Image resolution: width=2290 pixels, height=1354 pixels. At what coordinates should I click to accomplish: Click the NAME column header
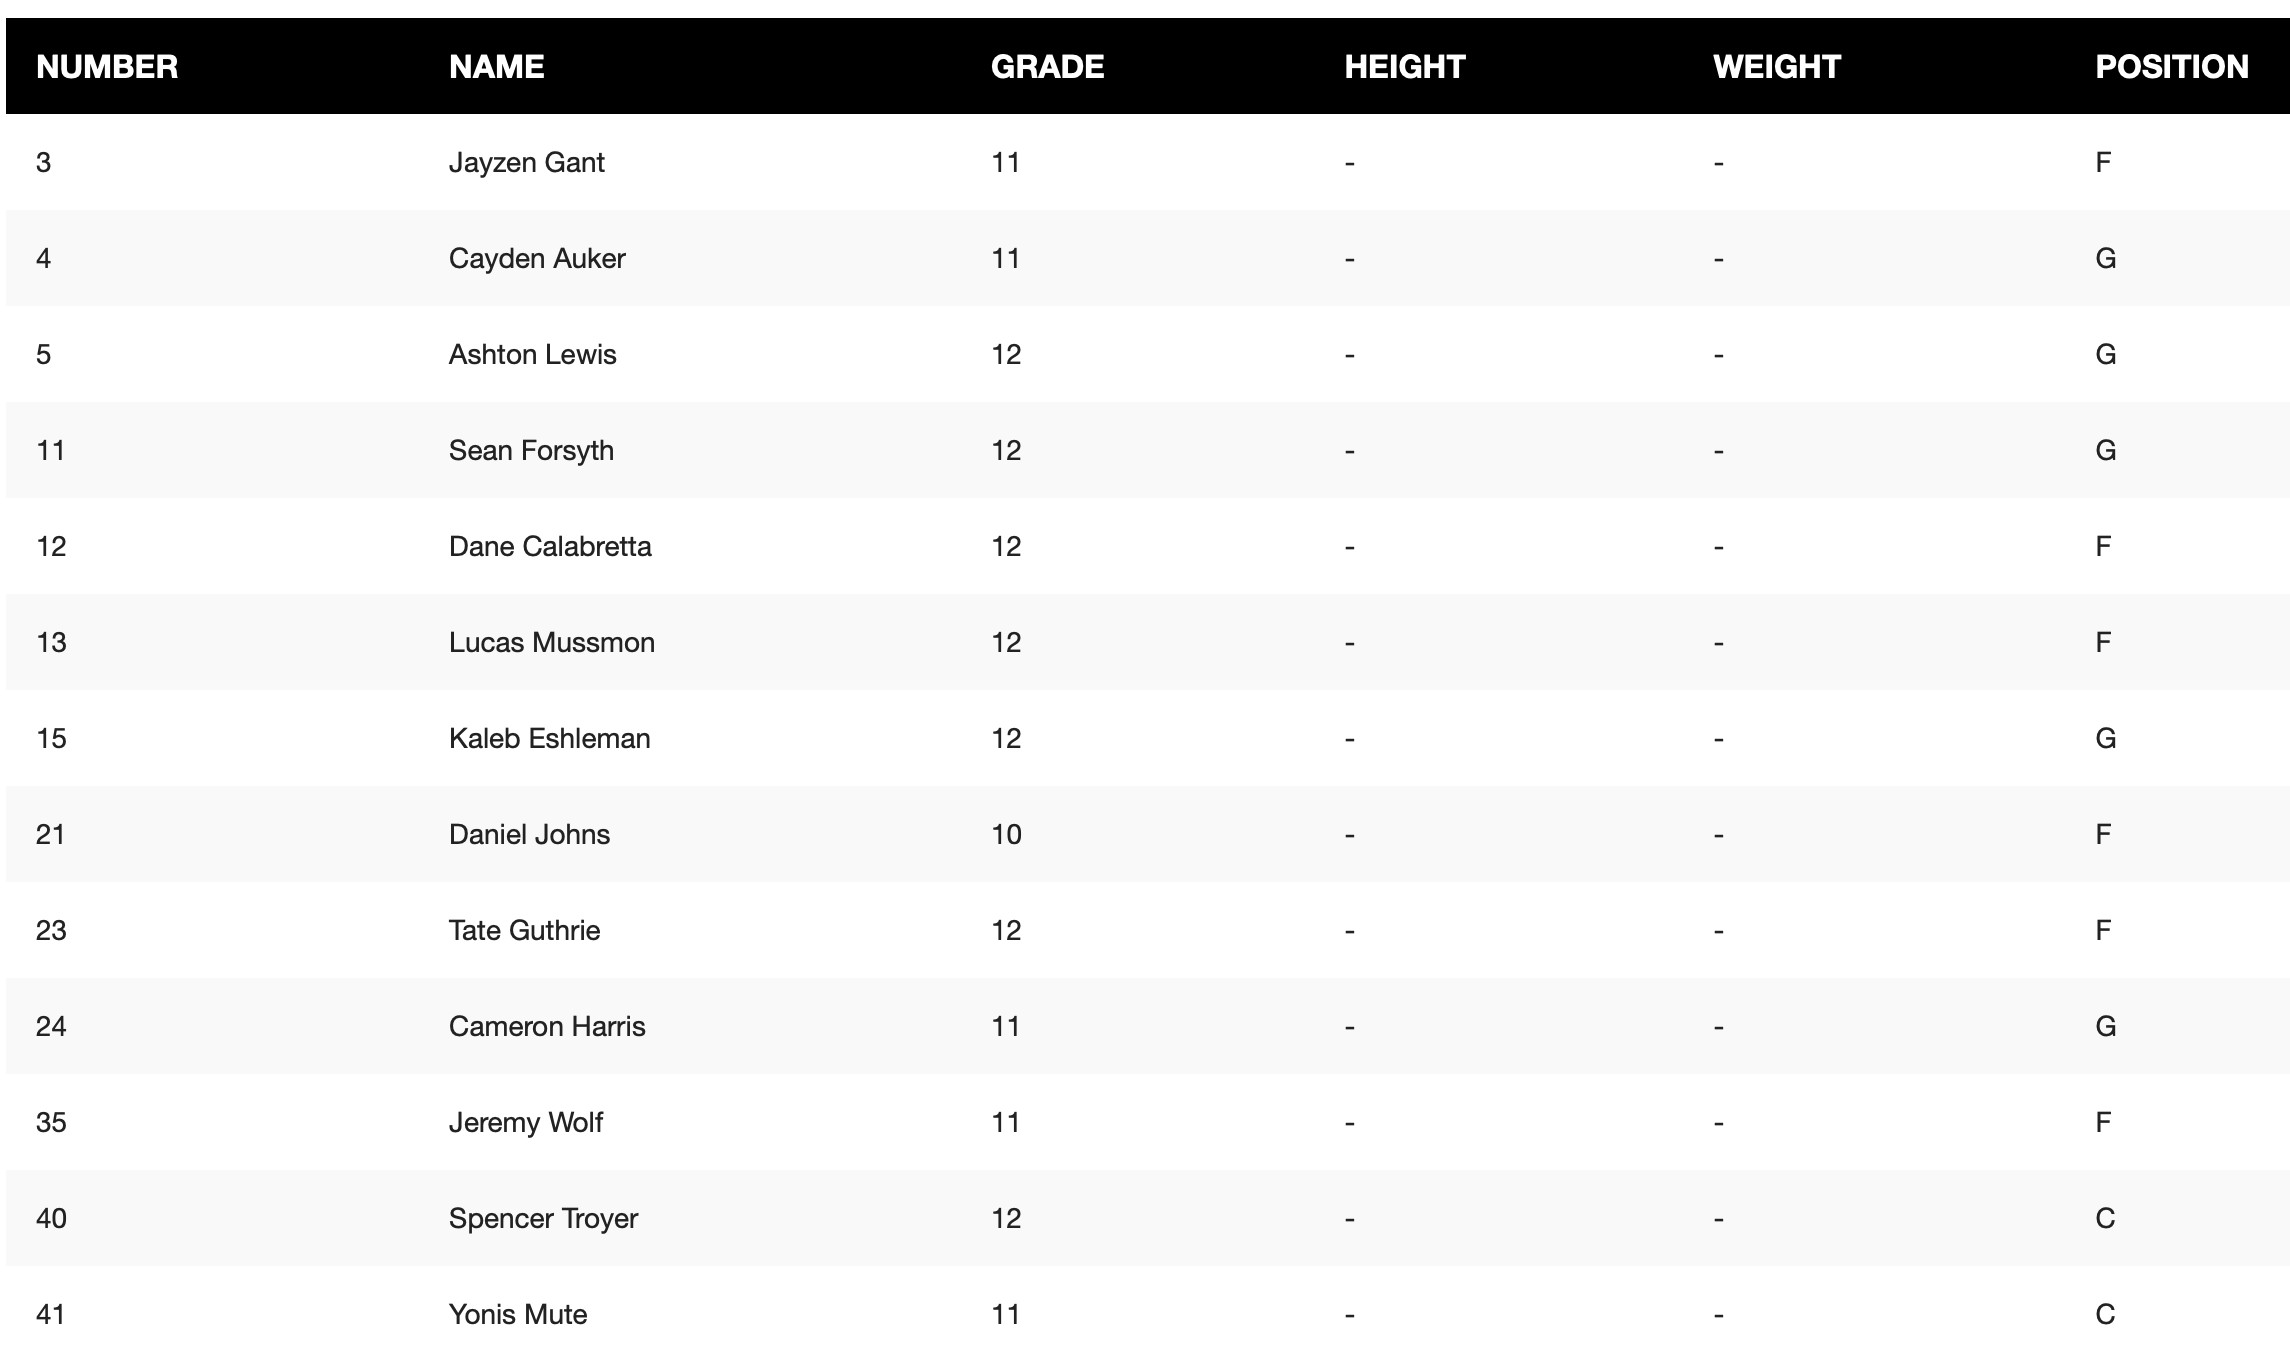496,67
